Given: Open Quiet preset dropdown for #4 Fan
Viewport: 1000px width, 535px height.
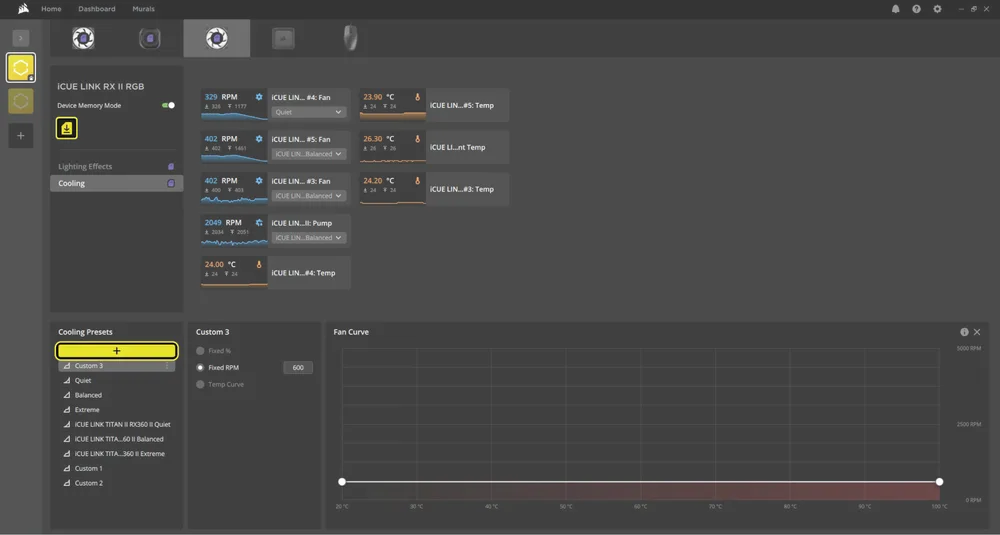Looking at the screenshot, I should pyautogui.click(x=309, y=112).
